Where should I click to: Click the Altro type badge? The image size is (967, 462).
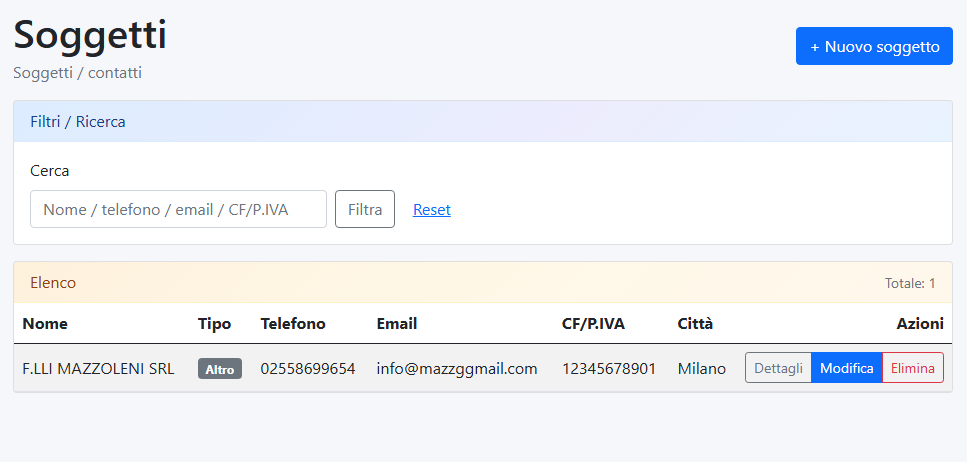(220, 369)
